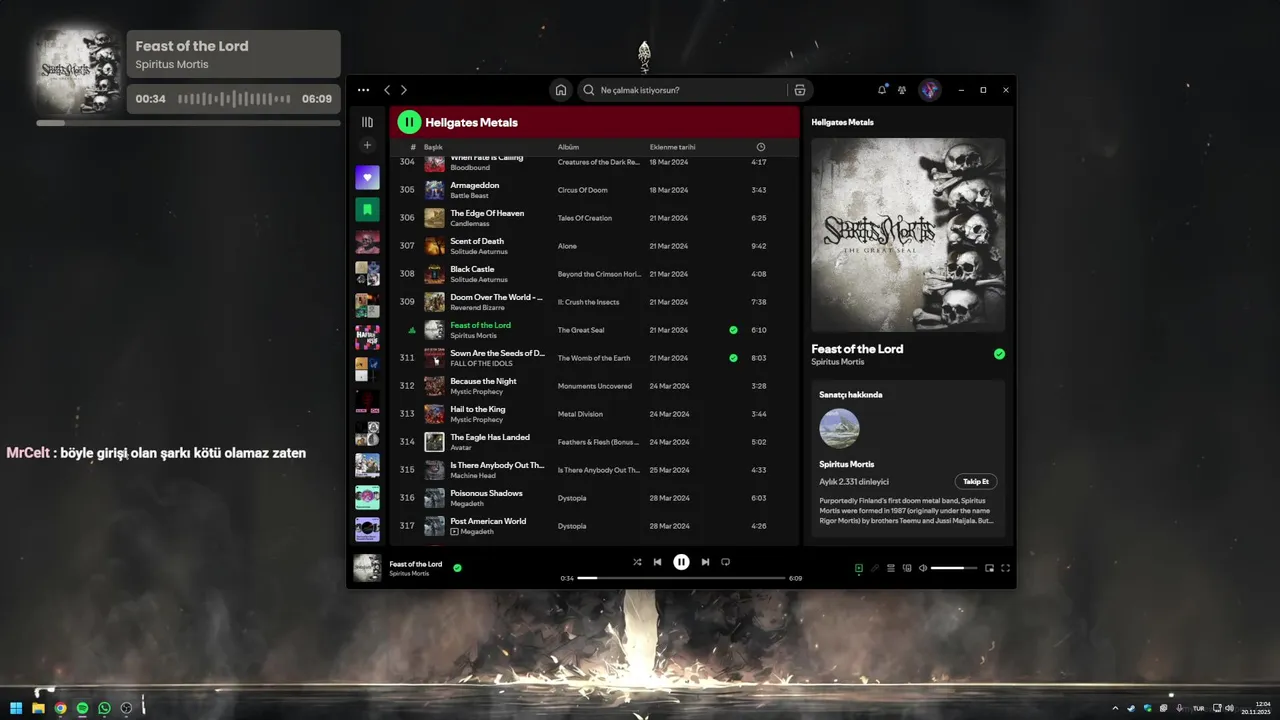Sort by Başlık column header
This screenshot has height=720, width=1280.
pos(433,147)
